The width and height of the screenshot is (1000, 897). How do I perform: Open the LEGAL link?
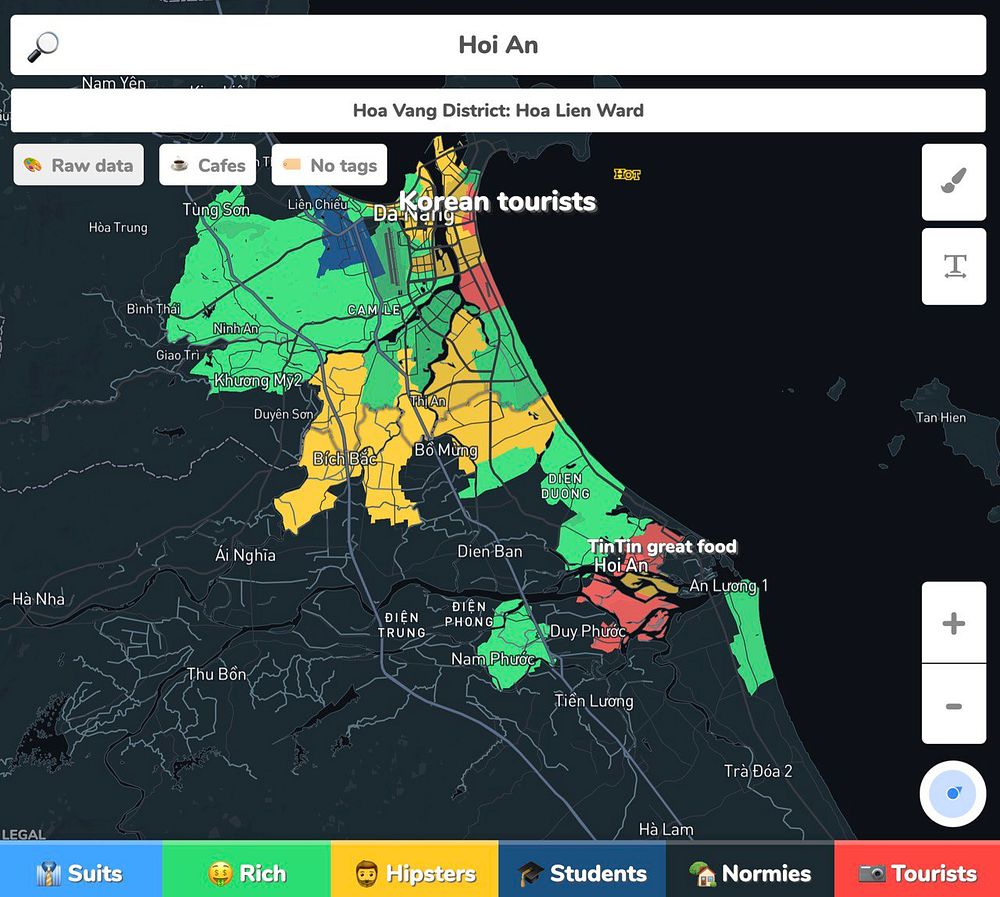(24, 834)
